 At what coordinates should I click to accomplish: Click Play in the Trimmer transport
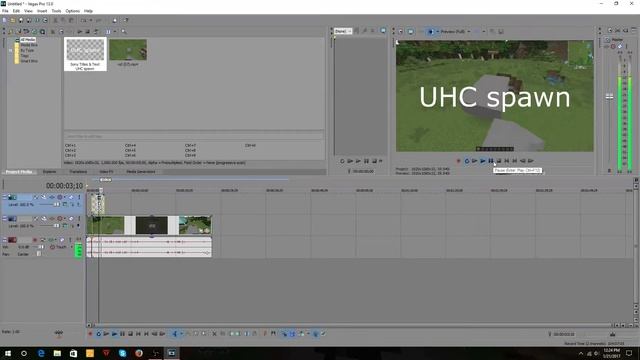pos(358,161)
